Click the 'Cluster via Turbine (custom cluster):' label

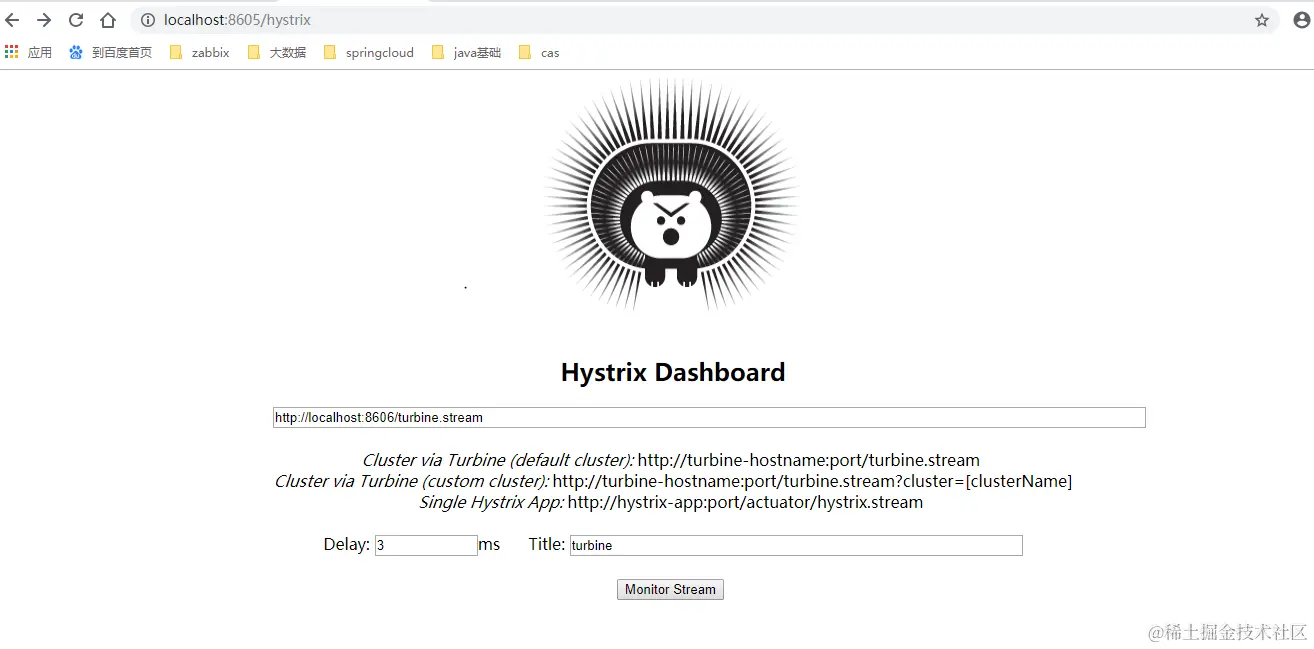[412, 482]
